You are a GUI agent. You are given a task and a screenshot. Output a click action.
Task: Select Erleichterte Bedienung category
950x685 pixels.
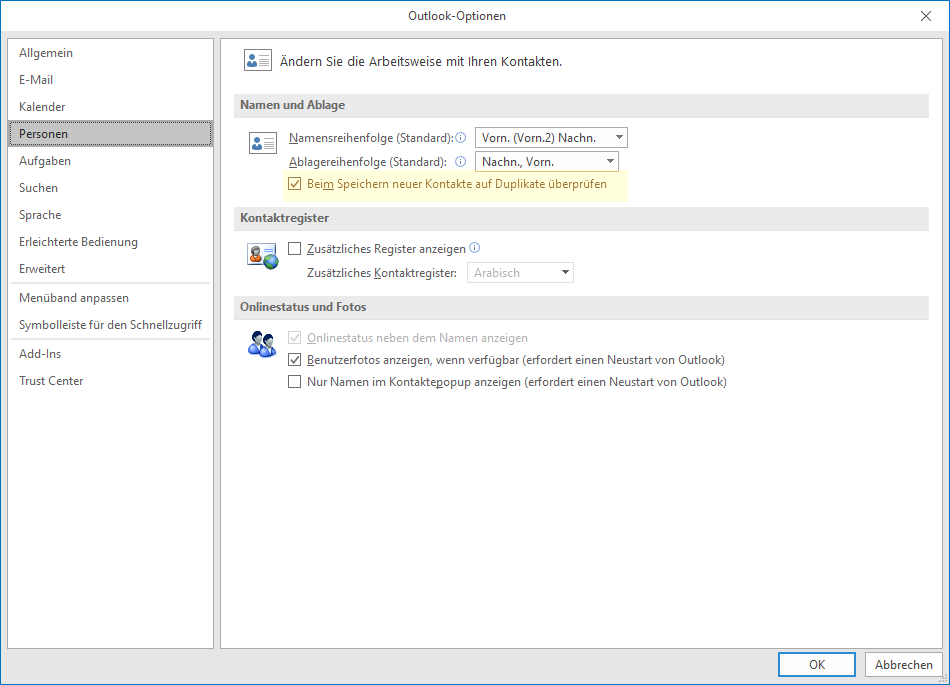click(x=110, y=242)
